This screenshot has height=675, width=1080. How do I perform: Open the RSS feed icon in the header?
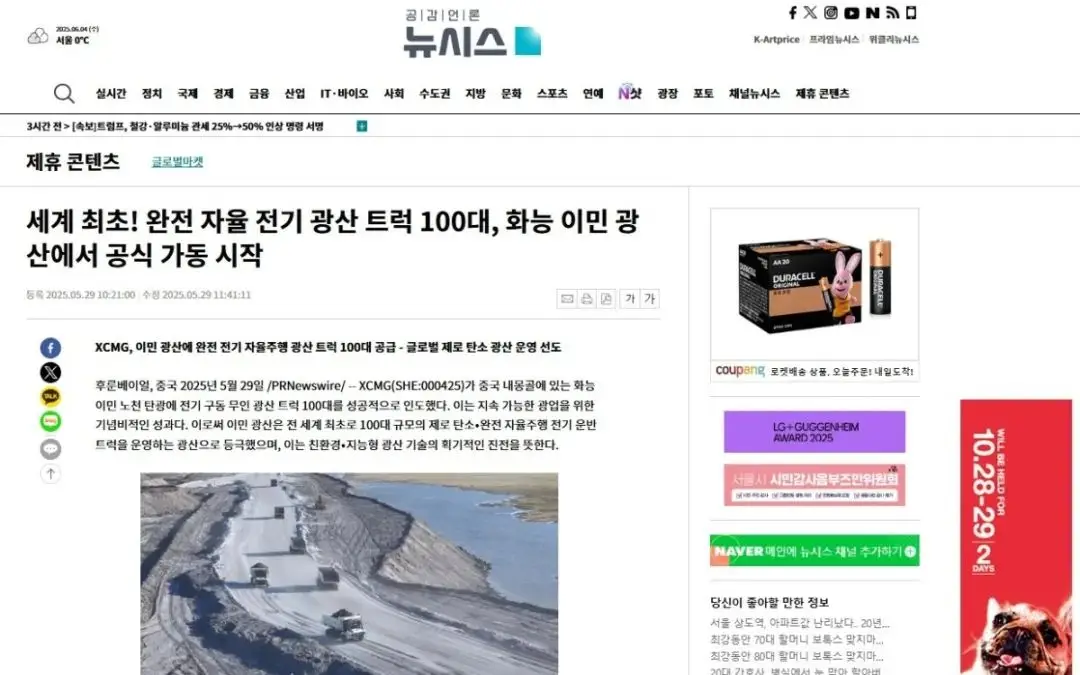coord(893,12)
